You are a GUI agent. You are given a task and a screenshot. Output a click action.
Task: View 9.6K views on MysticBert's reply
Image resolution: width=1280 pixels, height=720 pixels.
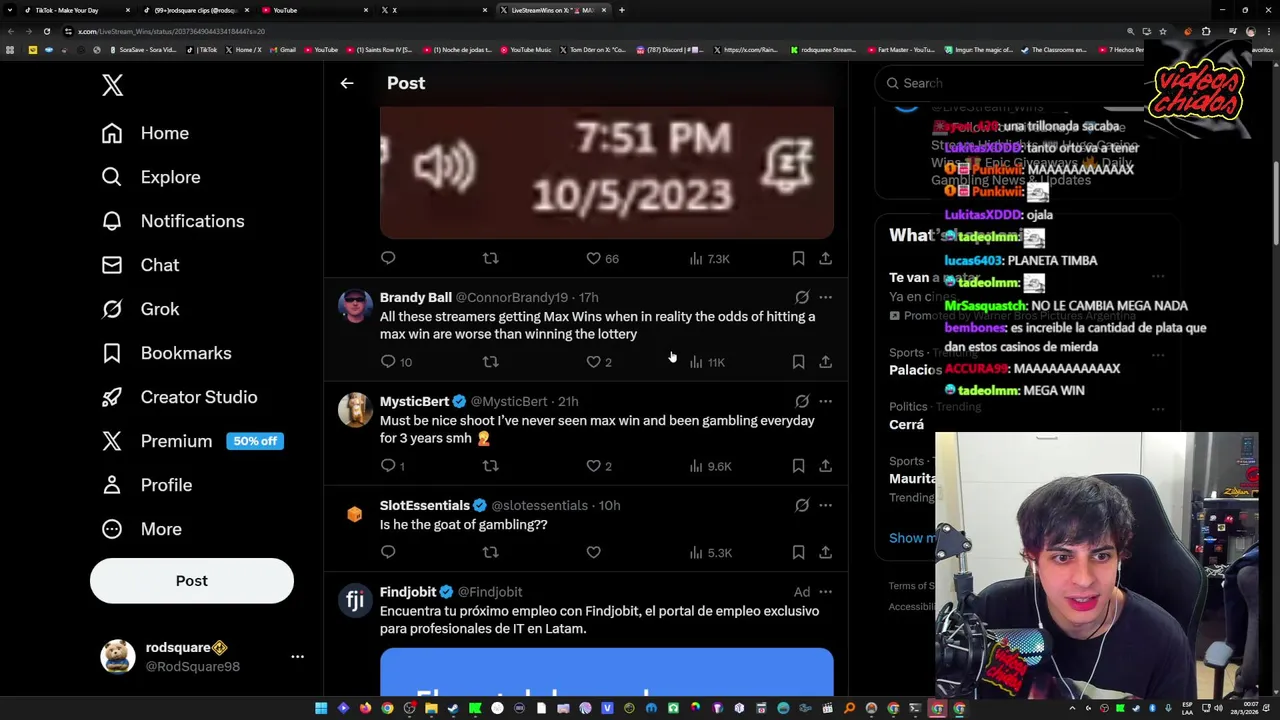click(710, 466)
